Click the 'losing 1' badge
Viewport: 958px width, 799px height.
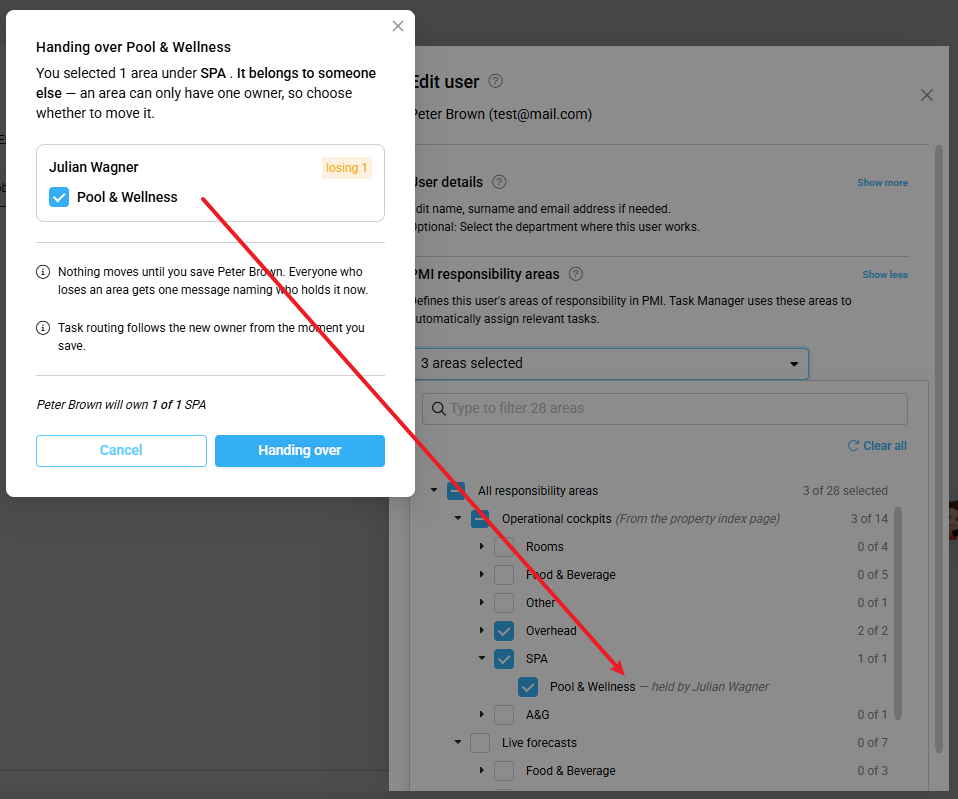coord(346,168)
